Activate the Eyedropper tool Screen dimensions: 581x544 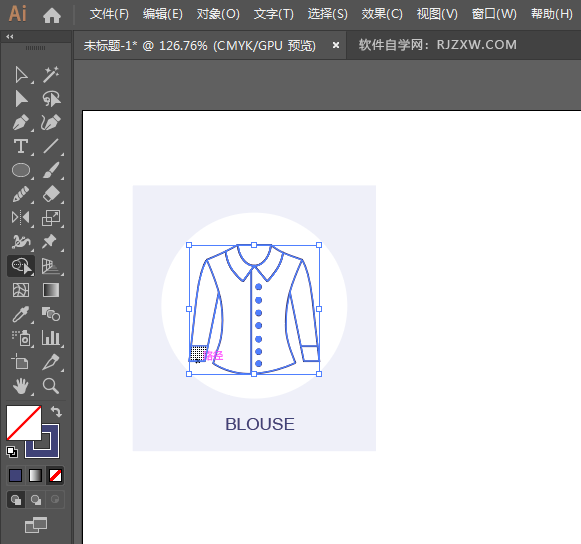click(x=21, y=314)
